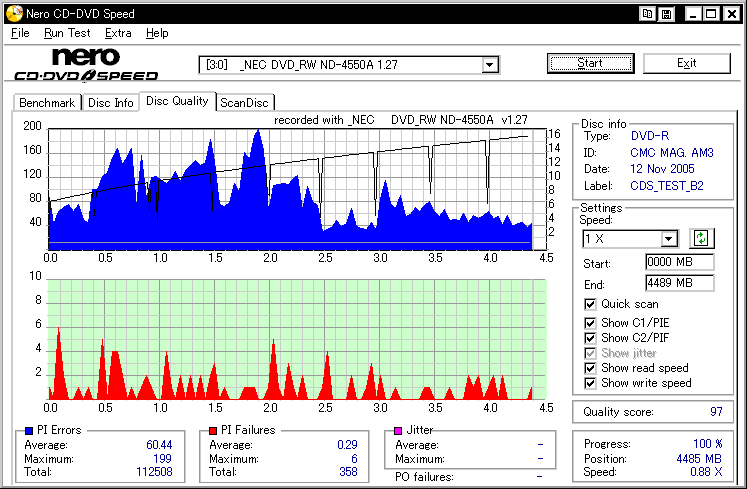
Task: Switch to the Benchmark tab
Action: [x=47, y=103]
